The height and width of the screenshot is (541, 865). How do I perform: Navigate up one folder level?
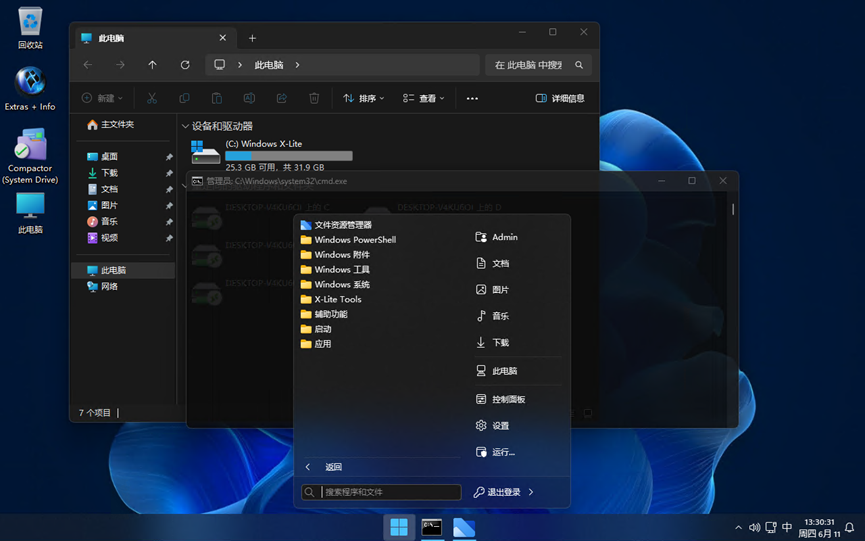coord(152,65)
